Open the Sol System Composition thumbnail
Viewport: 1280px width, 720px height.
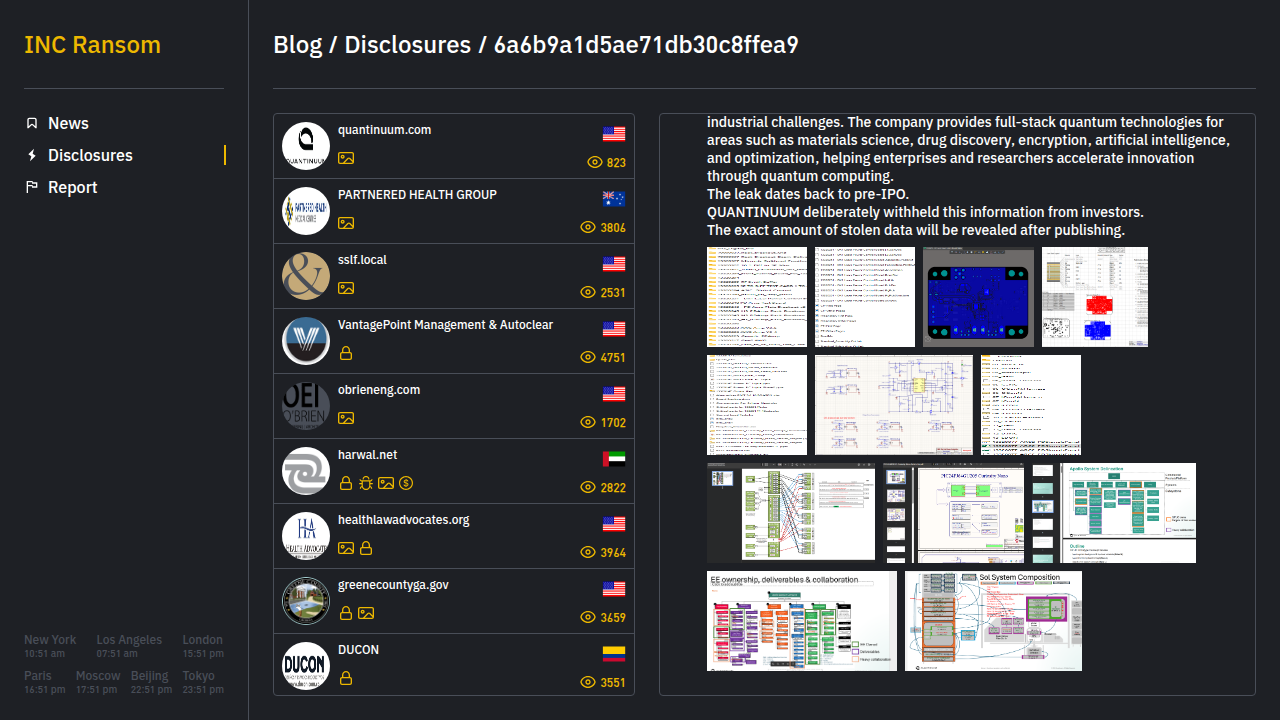tap(993, 621)
